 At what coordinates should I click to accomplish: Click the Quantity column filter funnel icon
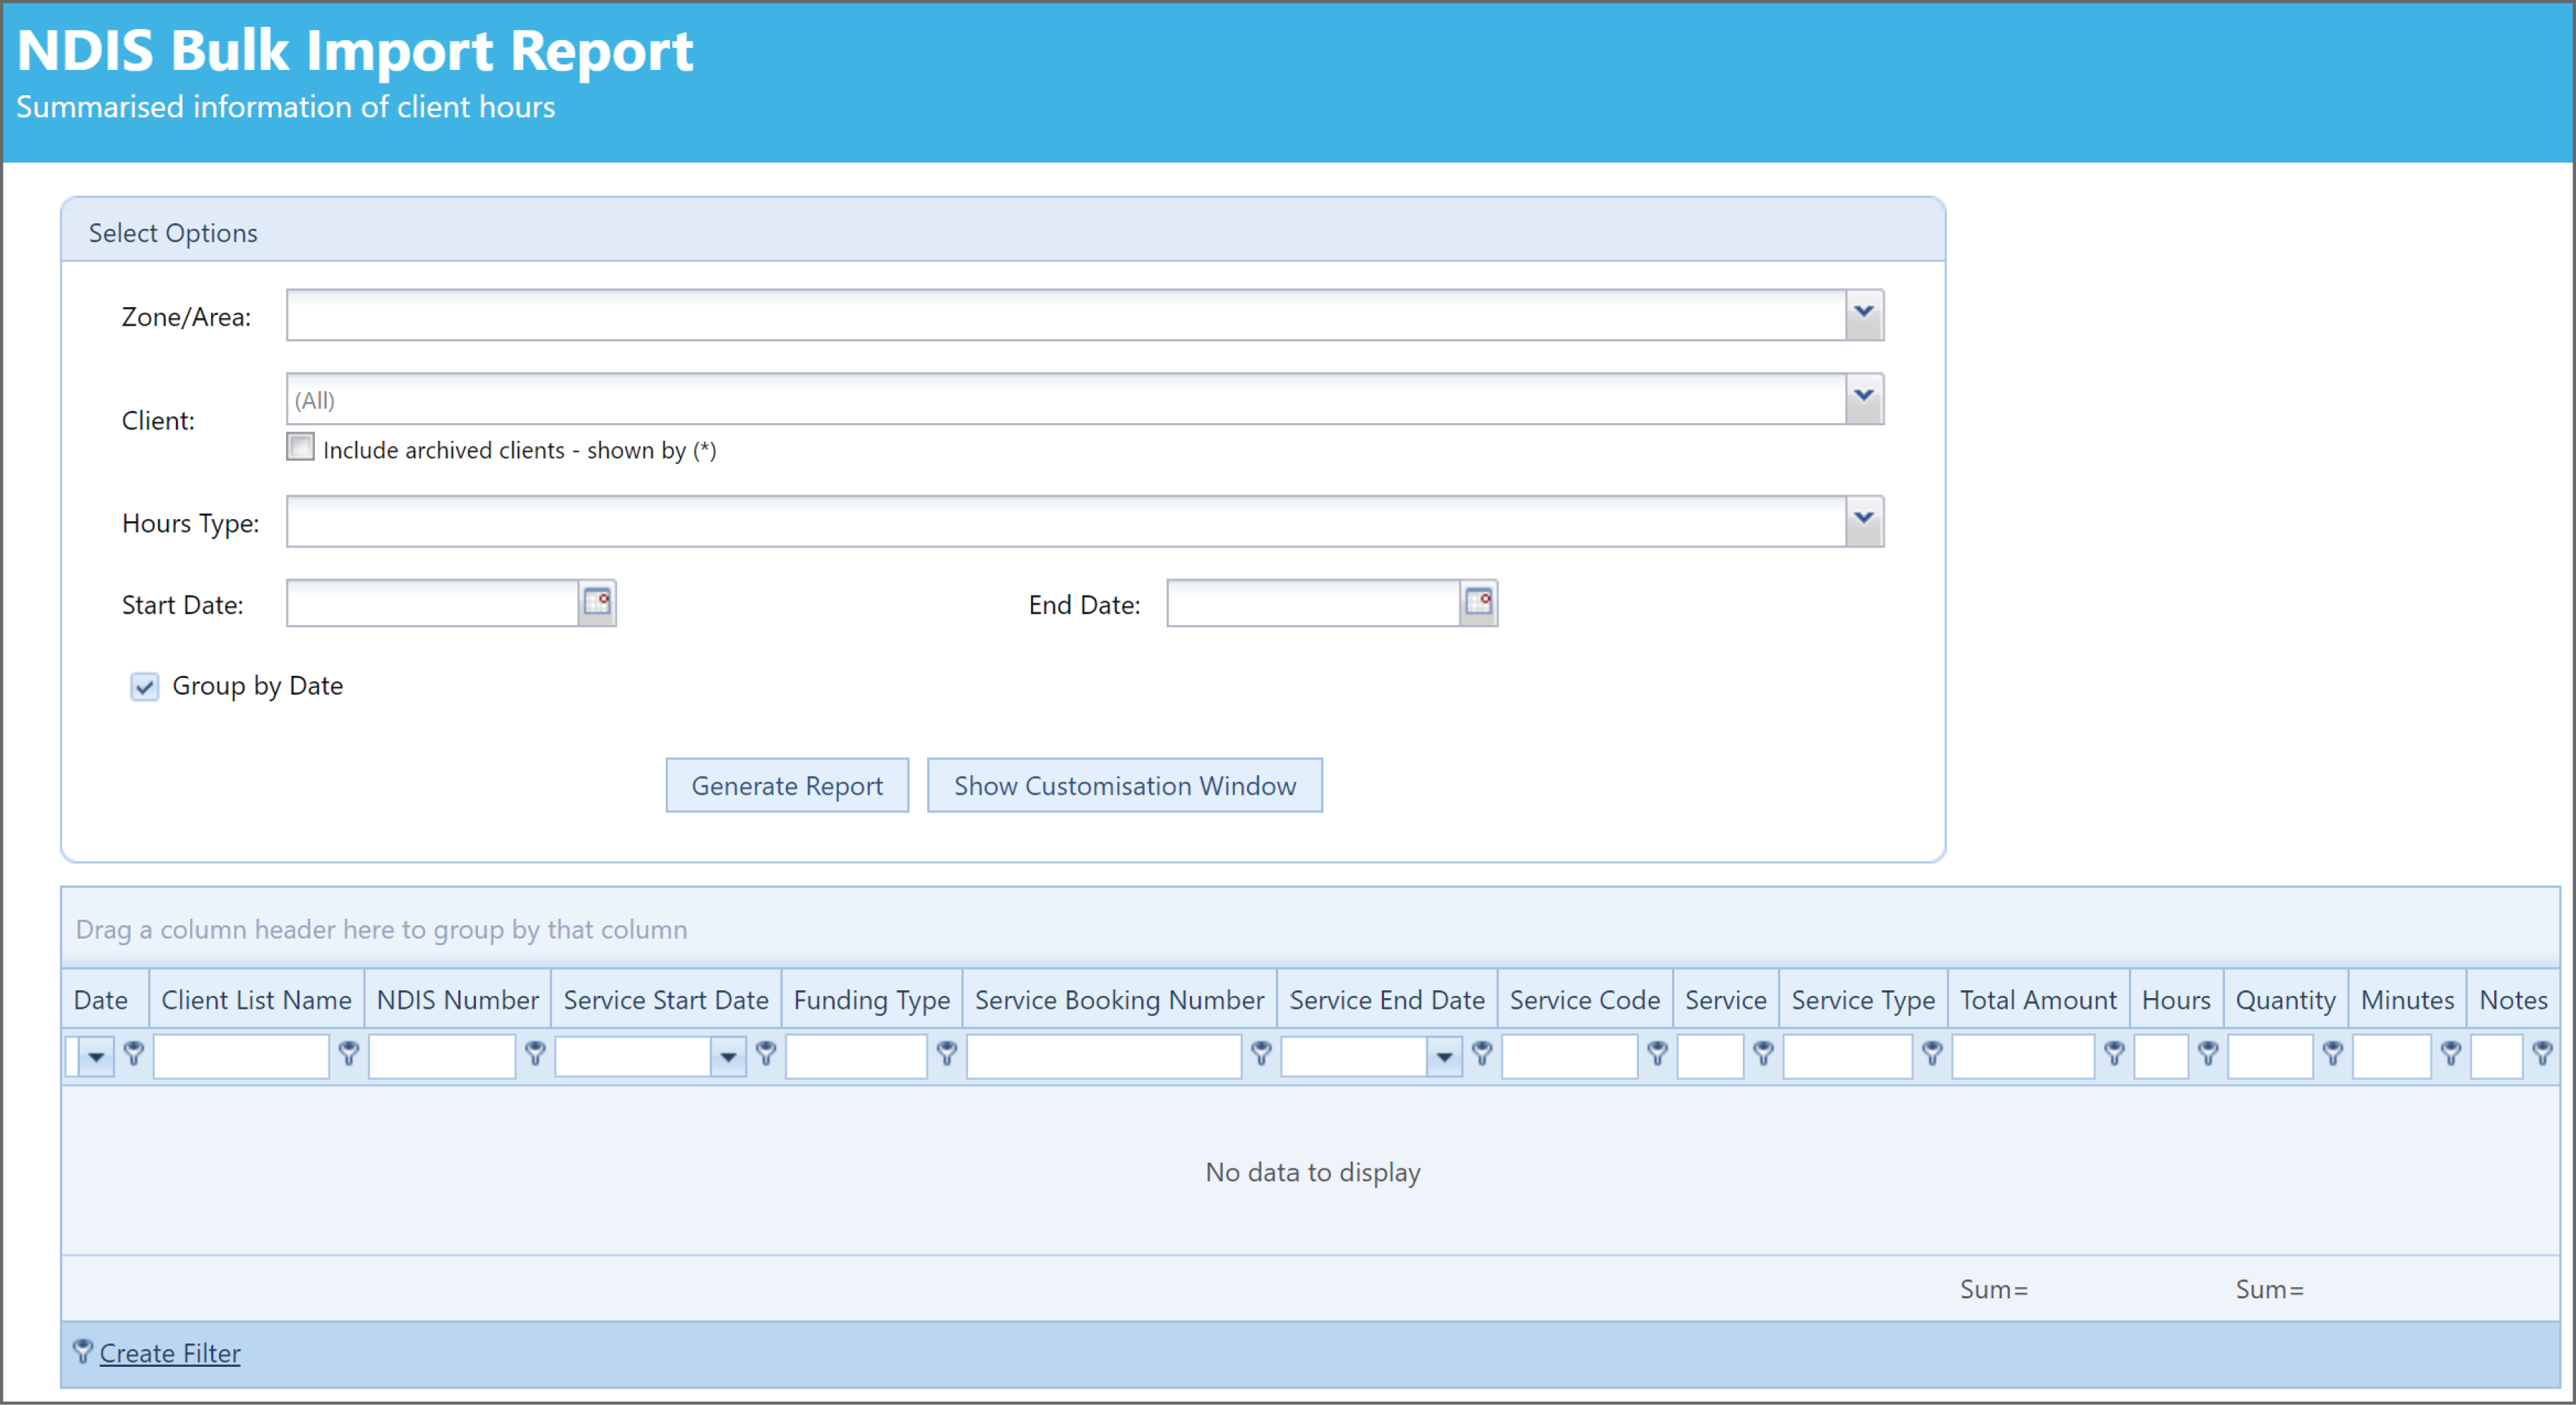[x=2332, y=1053]
